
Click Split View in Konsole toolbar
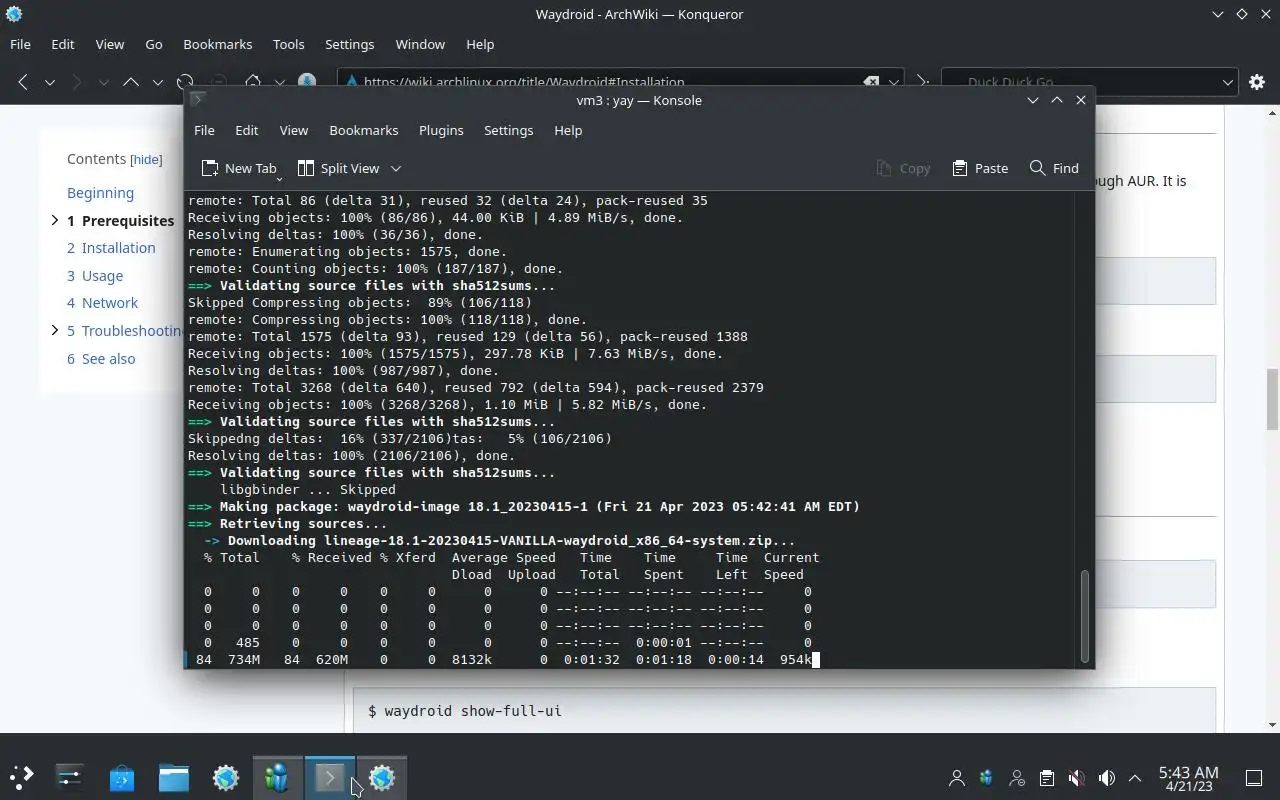[x=339, y=168]
